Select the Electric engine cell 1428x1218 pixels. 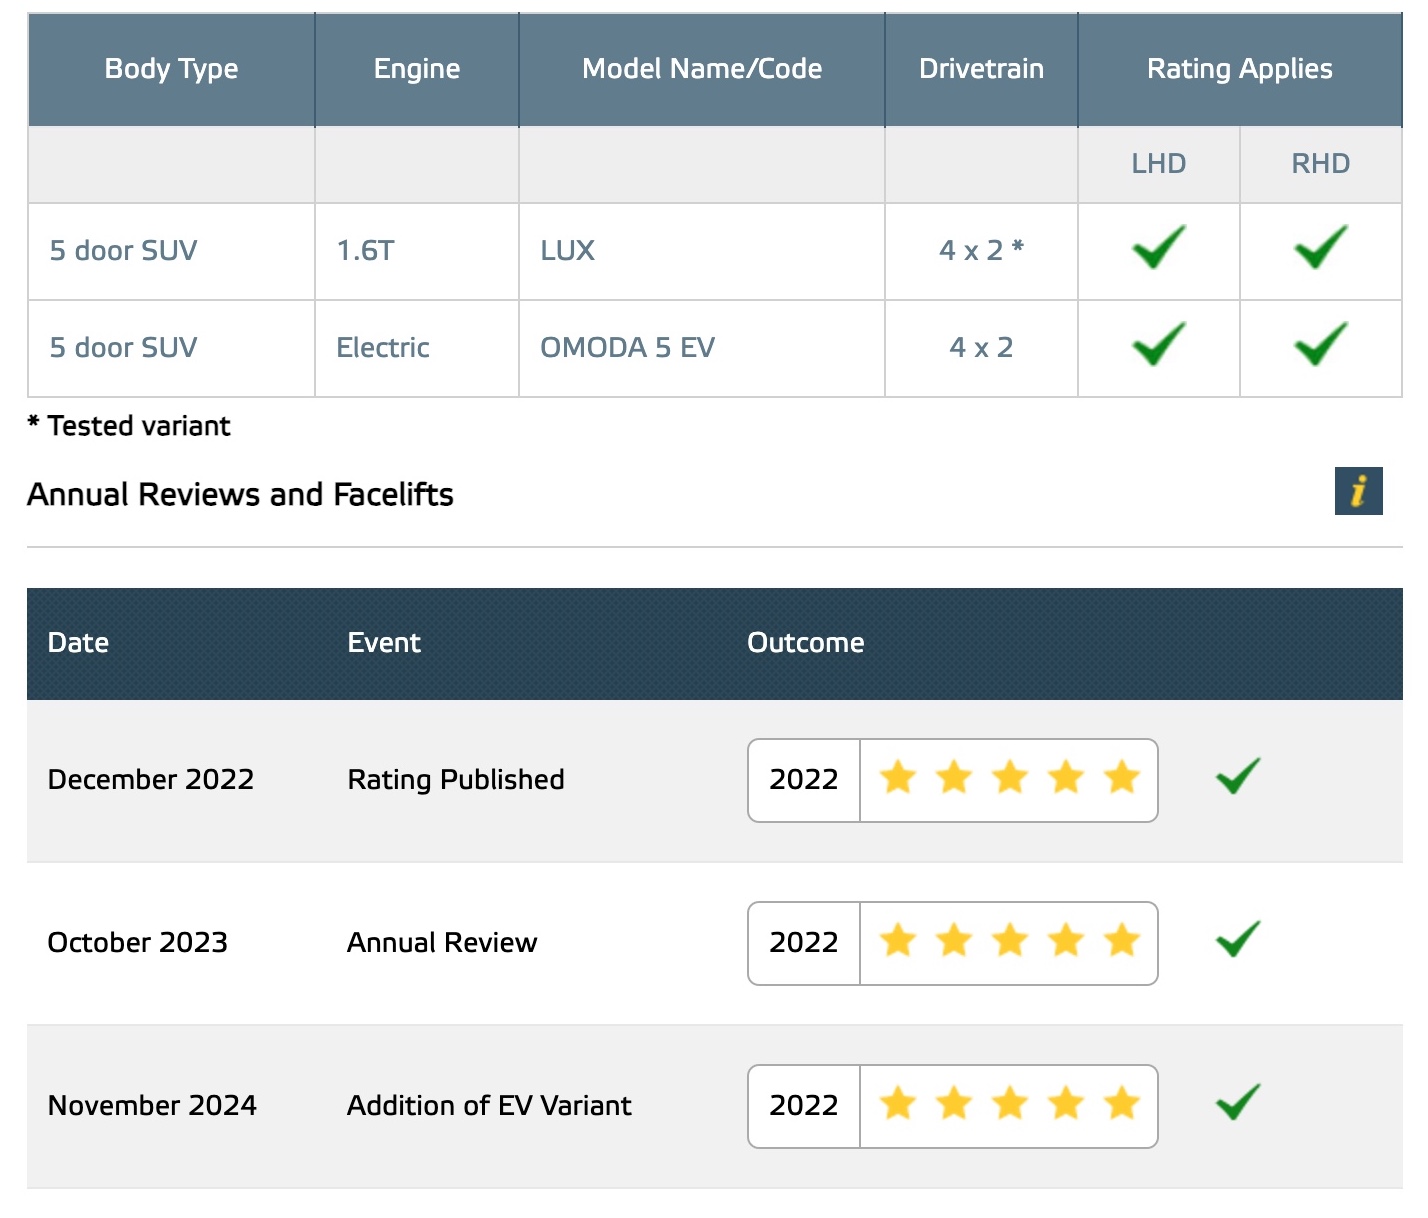(417, 348)
